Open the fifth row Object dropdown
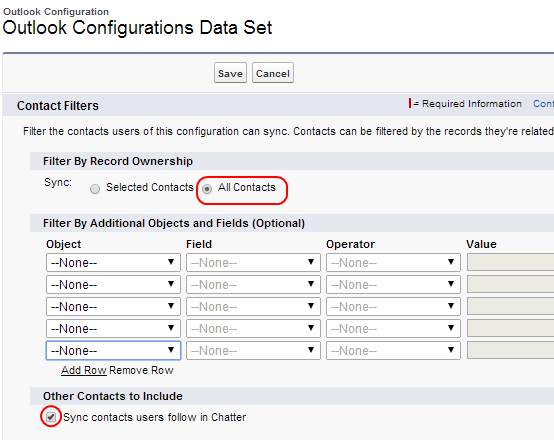The image size is (554, 440). 113,350
